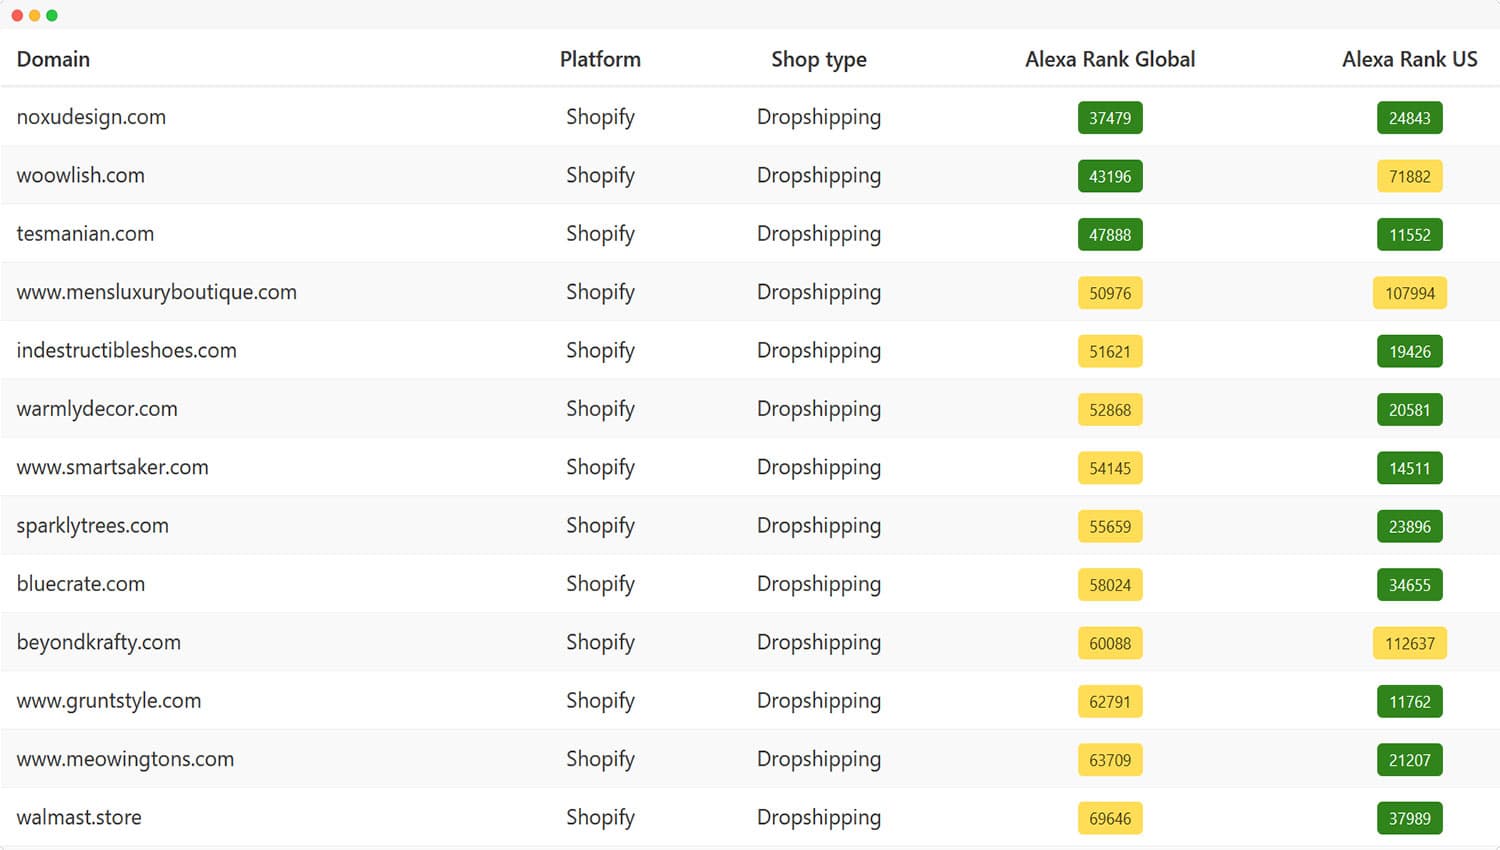
Task: Click Shopify in the bluecrate.com row
Action: [600, 584]
